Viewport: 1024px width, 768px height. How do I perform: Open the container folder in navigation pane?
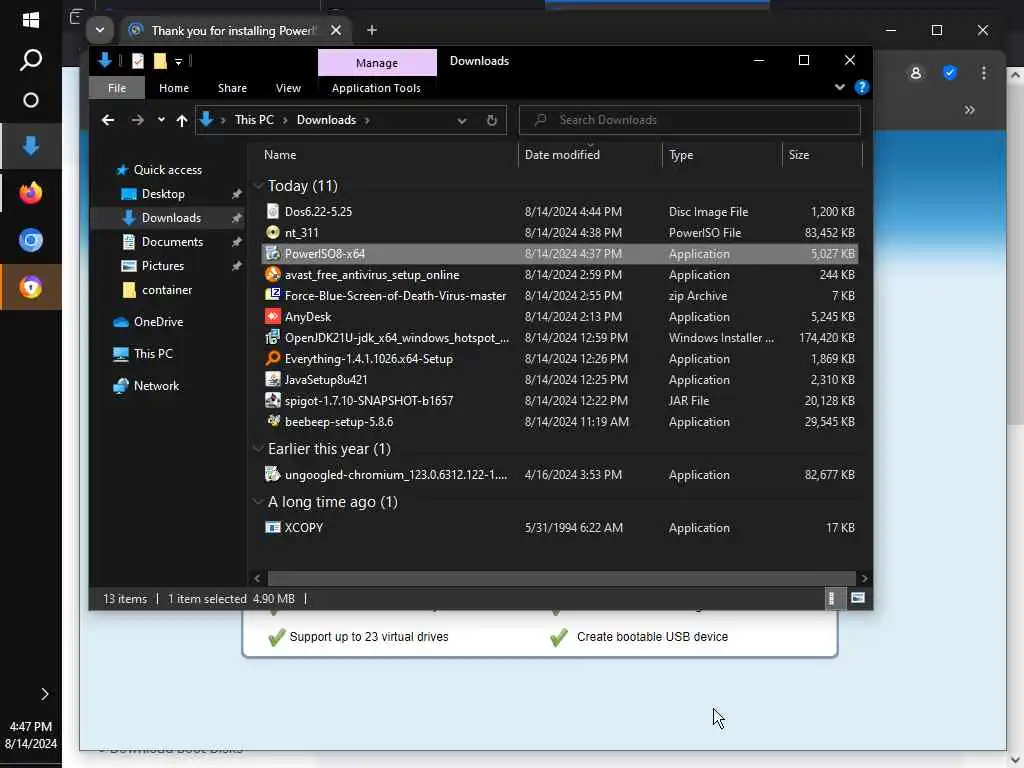tap(167, 290)
